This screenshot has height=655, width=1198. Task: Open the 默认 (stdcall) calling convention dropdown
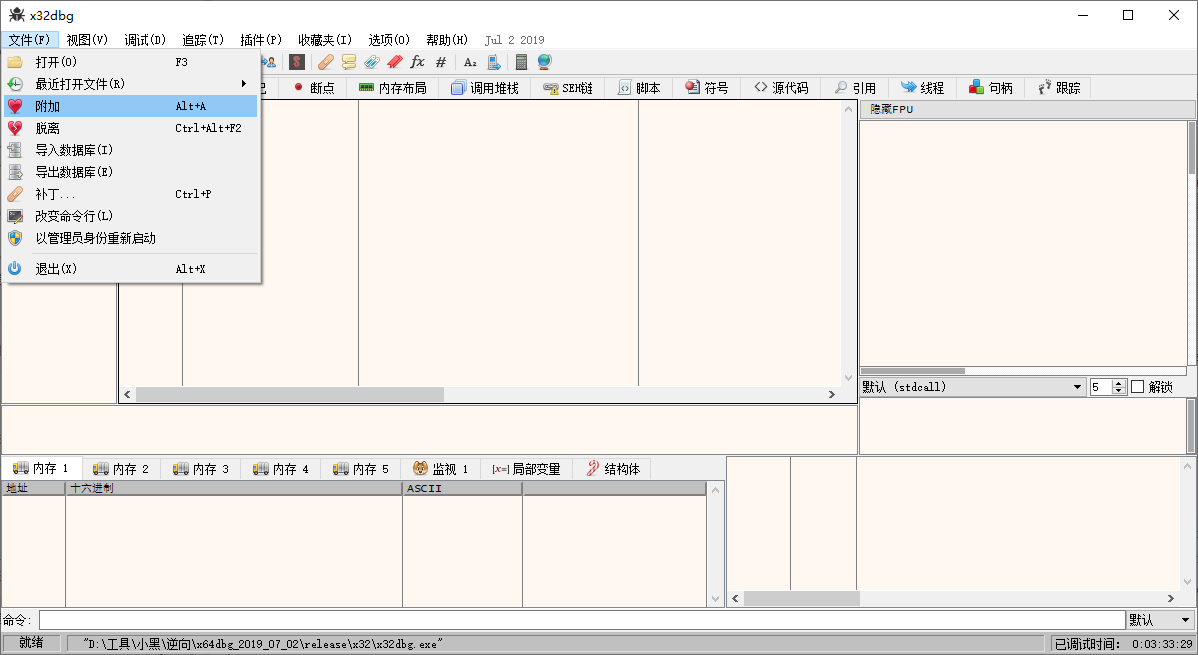(x=972, y=387)
